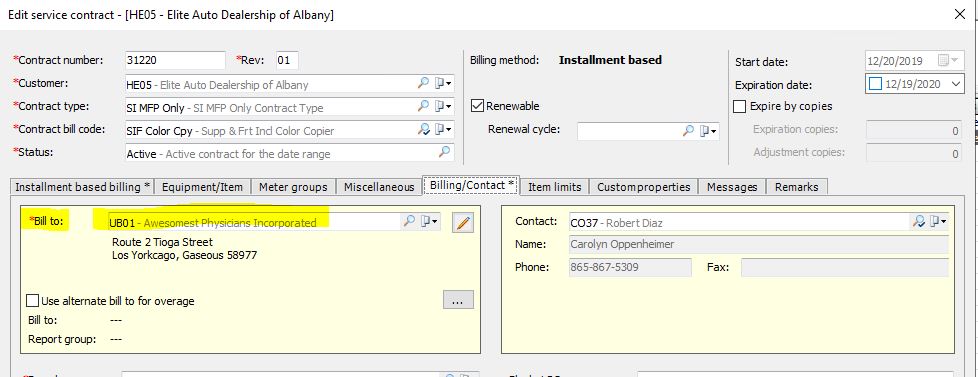Open Contact field quick-link dropdown

pos(937,221)
